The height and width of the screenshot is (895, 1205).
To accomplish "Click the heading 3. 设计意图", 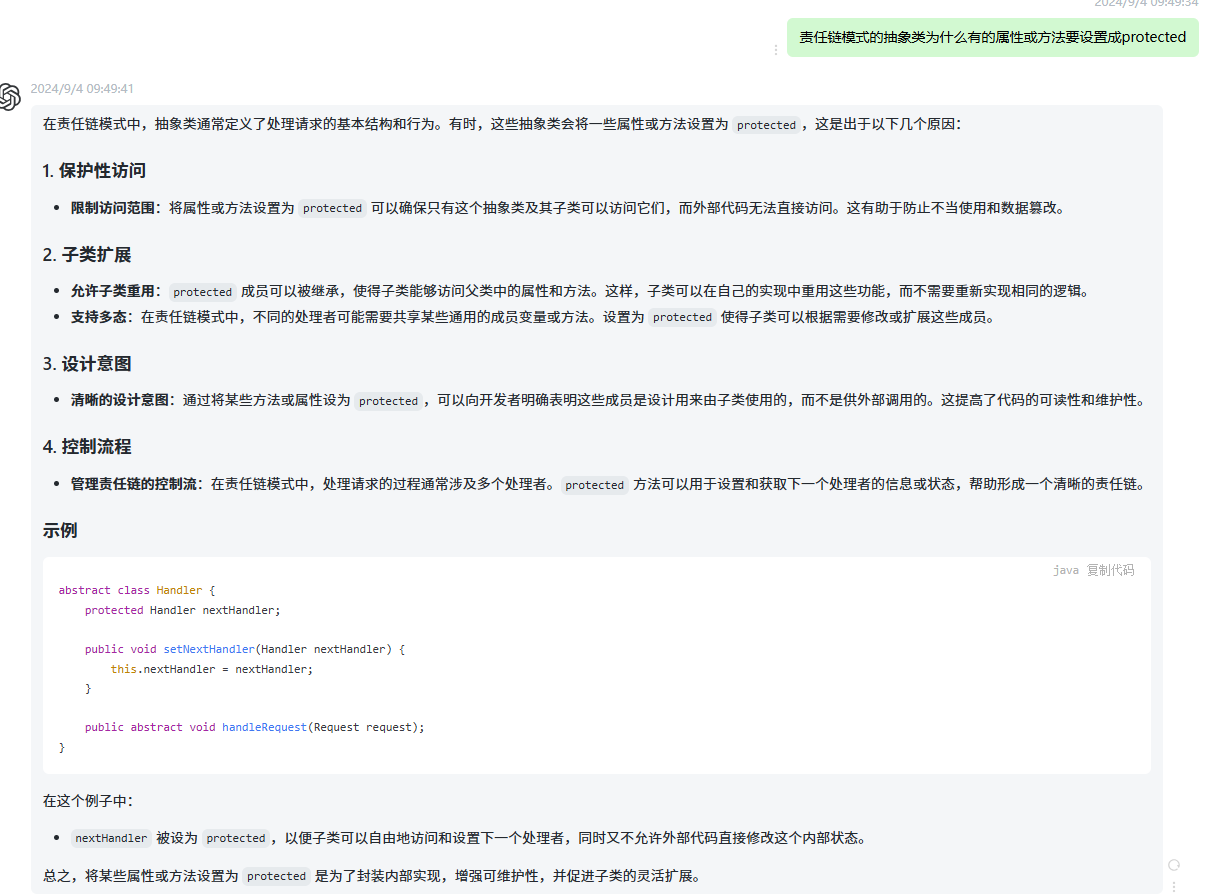I will pyautogui.click(x=87, y=364).
